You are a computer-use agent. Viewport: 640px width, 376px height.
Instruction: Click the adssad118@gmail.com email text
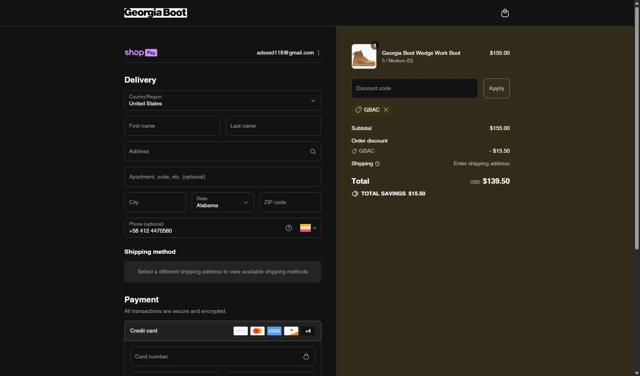[x=285, y=53]
